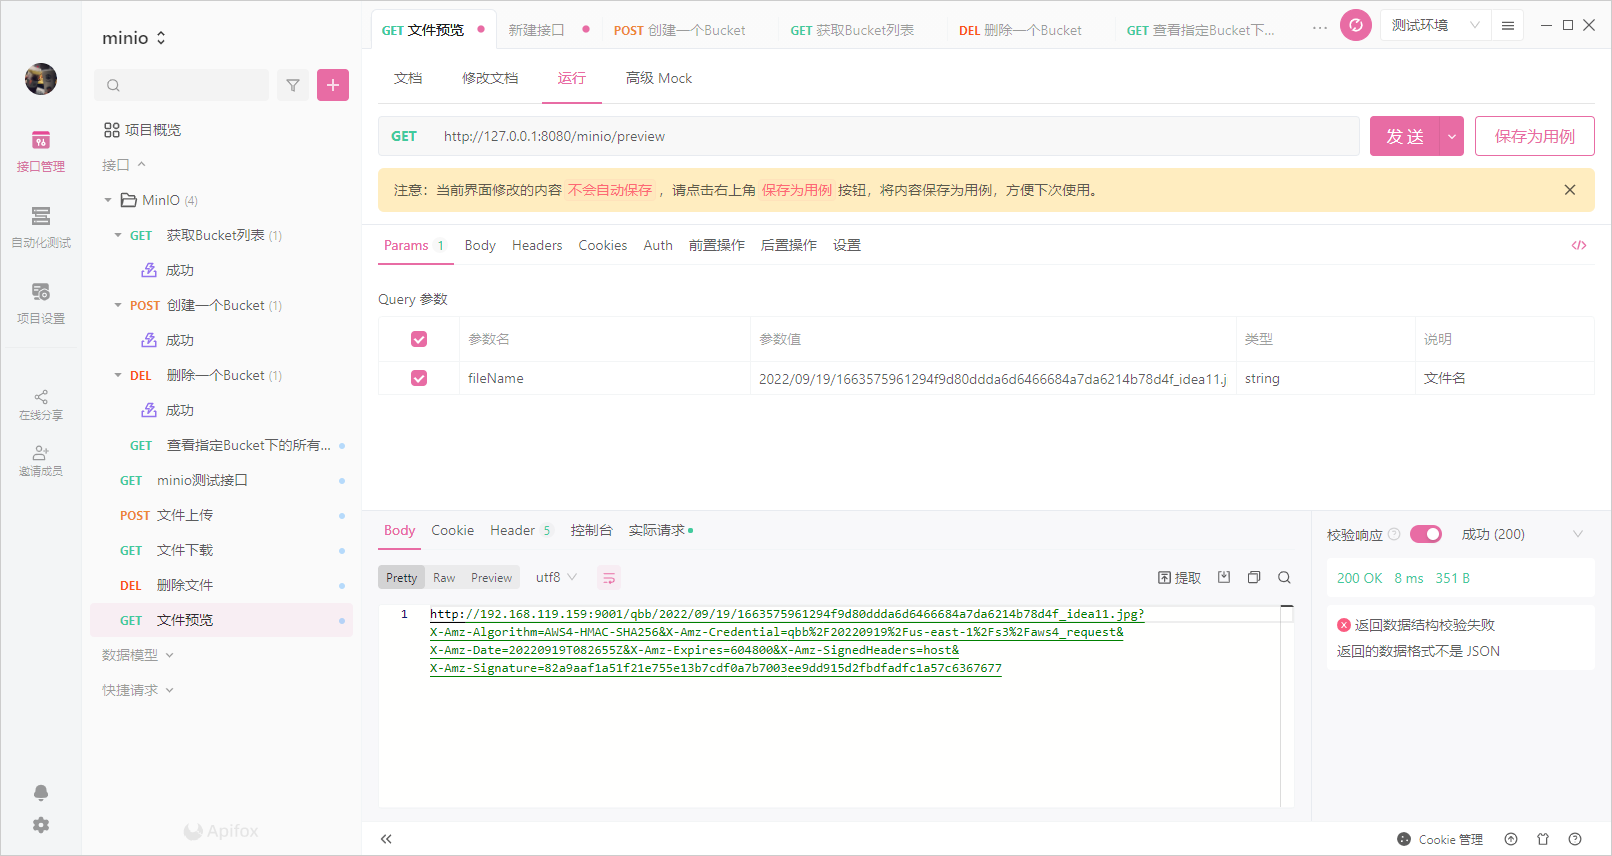
Task: Click 提取 to extract the response value
Action: 1180,578
